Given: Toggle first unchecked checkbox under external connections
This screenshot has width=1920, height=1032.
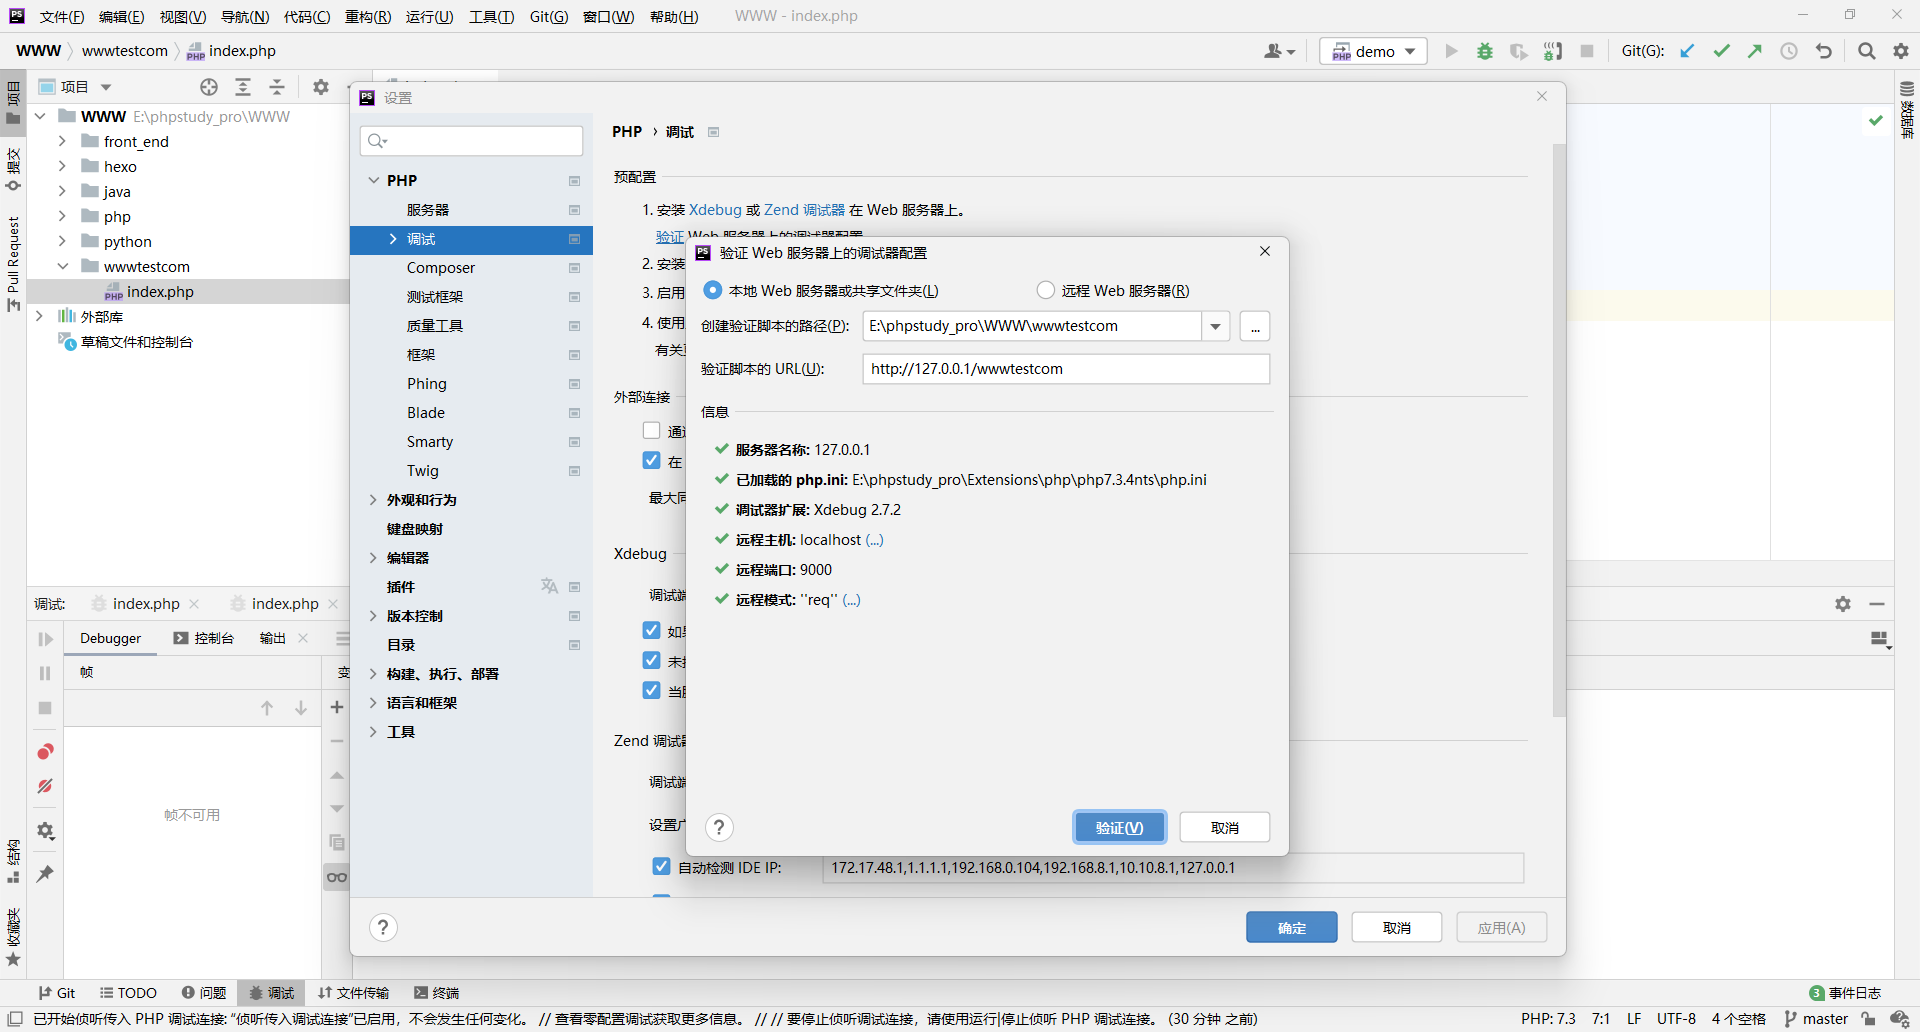Looking at the screenshot, I should click(x=651, y=430).
